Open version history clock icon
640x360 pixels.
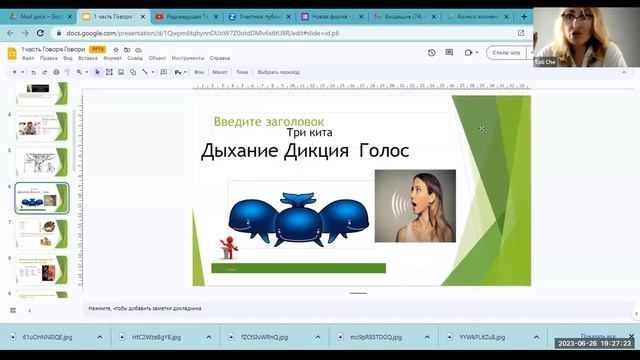(x=431, y=53)
